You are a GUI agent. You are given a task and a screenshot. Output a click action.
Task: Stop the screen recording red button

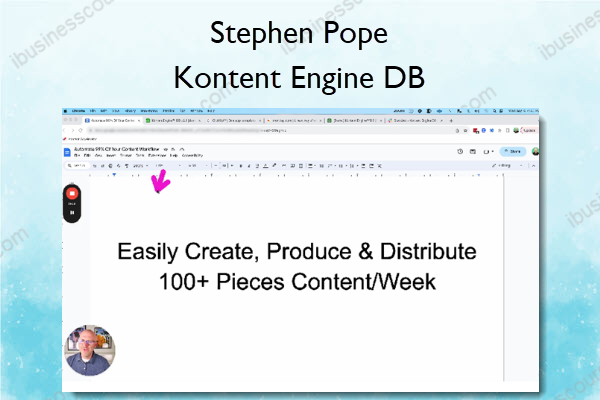[x=72, y=193]
